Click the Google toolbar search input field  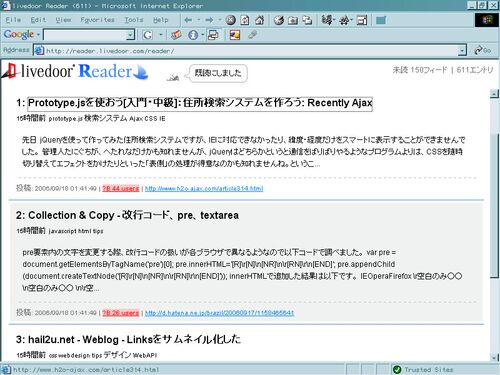click(85, 35)
